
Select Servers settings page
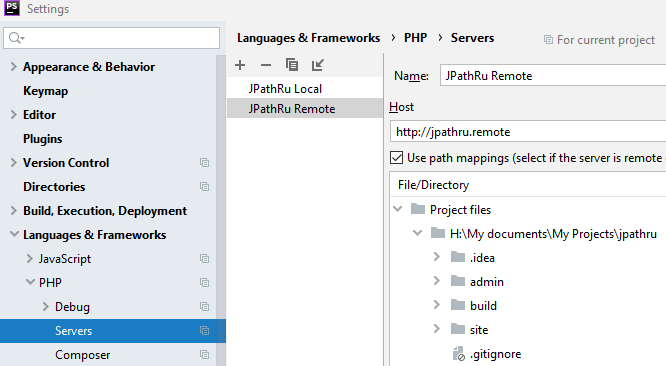coord(73,331)
